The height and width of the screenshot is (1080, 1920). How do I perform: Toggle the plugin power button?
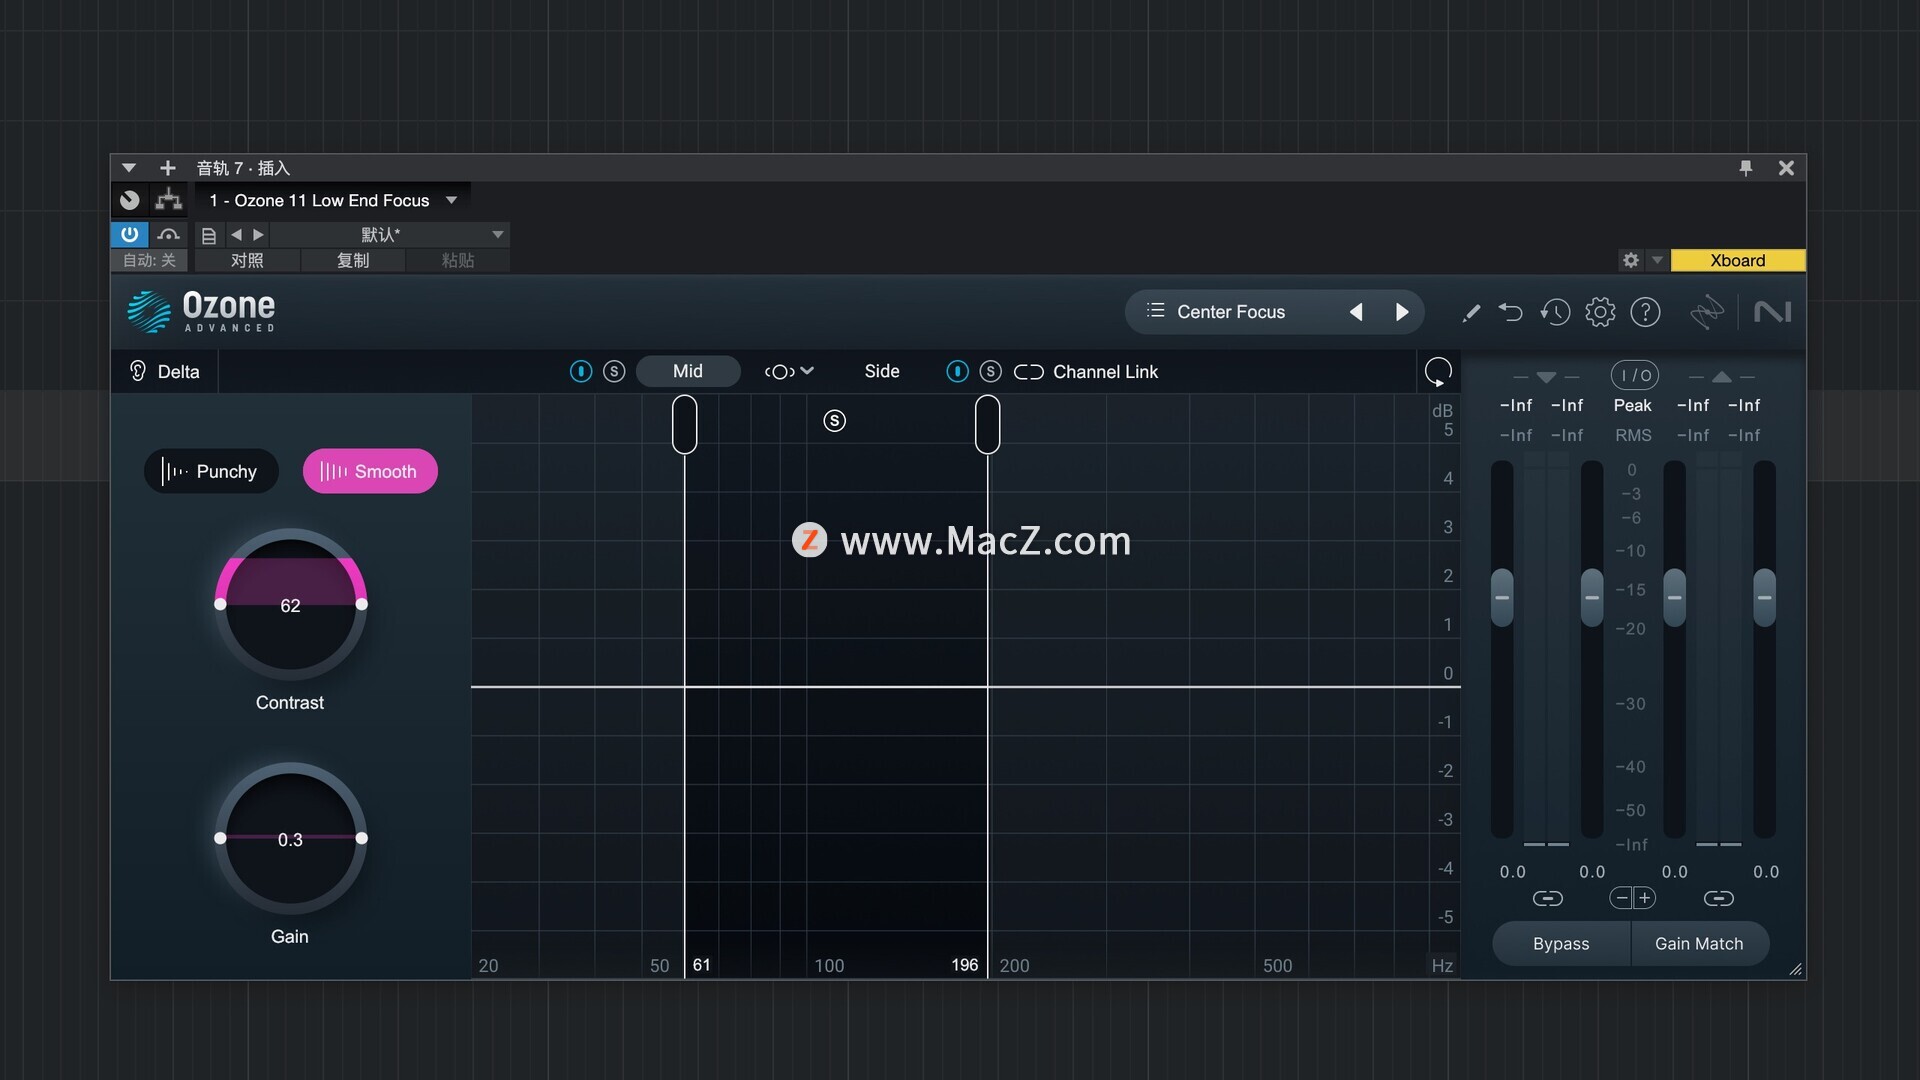pyautogui.click(x=129, y=234)
